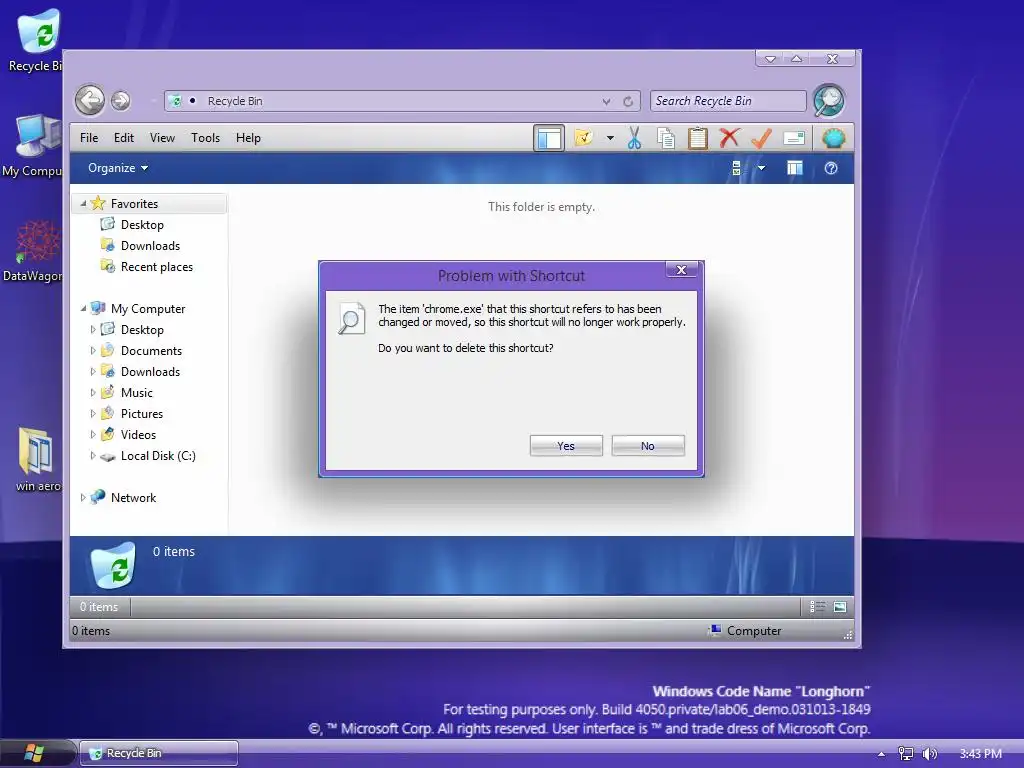Click Computer zone in status bar
1024x768 pixels.
[x=745, y=631]
